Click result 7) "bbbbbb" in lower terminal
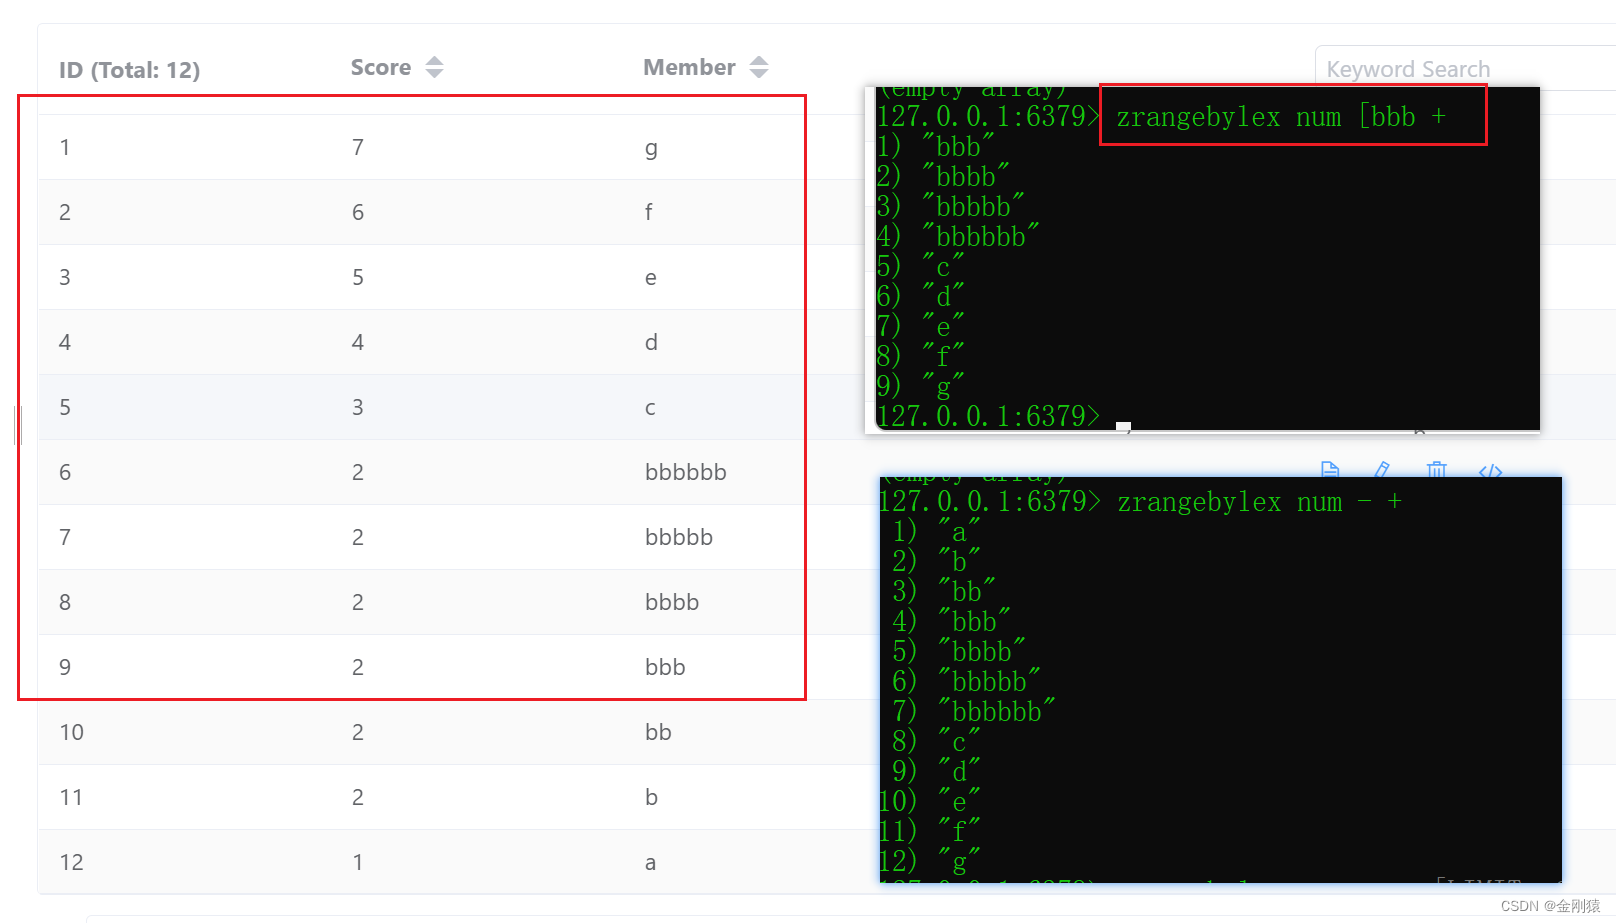 point(974,711)
